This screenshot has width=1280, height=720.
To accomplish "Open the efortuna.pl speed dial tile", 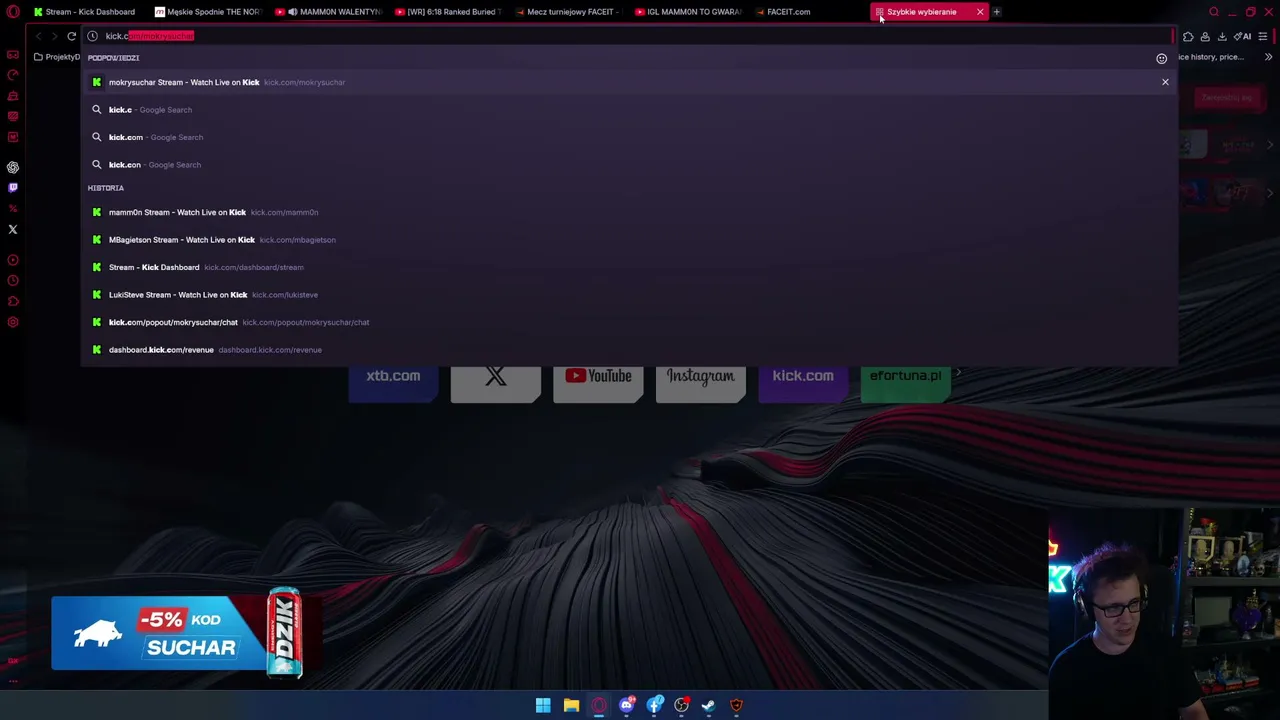I will pos(906,383).
